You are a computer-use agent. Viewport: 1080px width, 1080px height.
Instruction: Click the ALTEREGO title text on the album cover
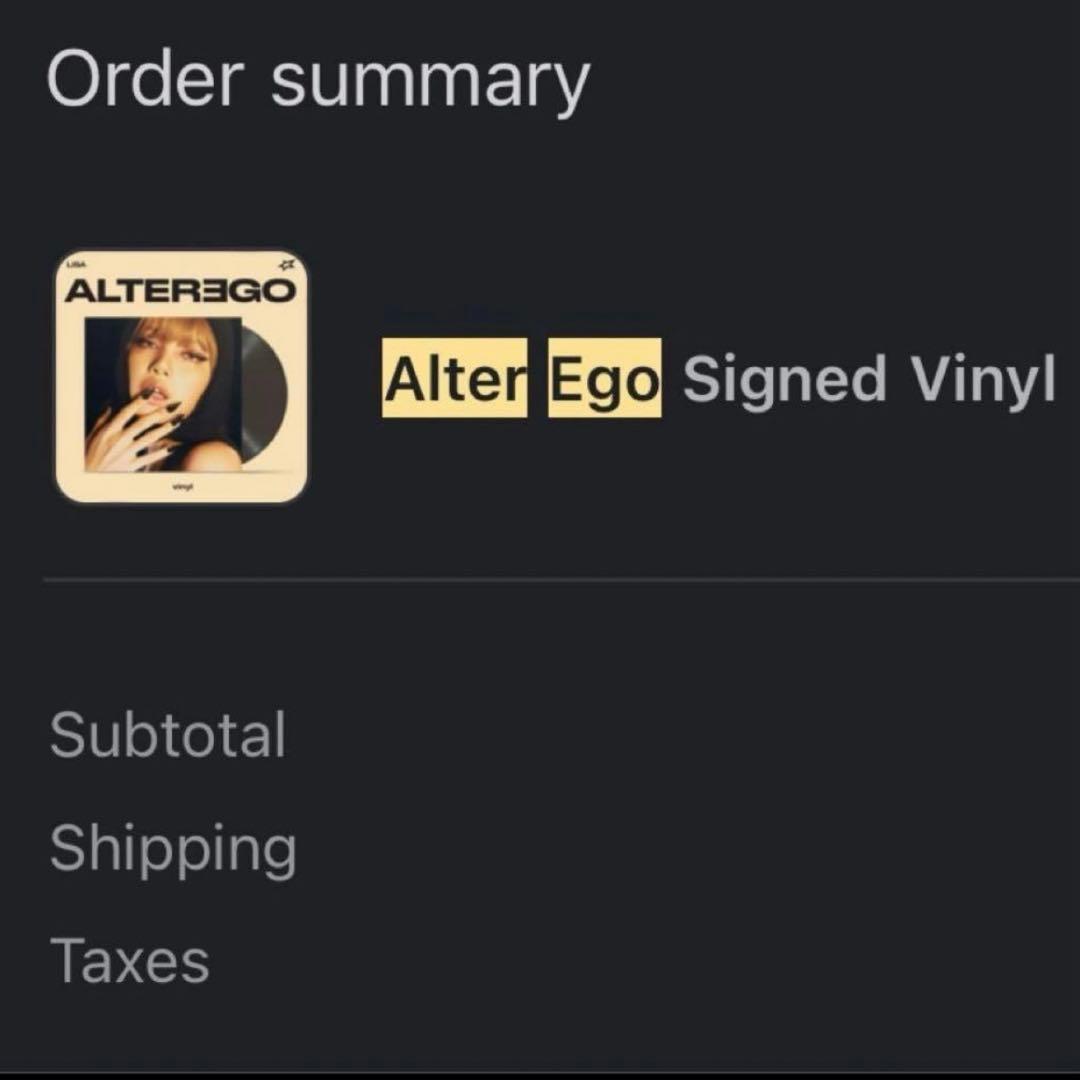click(180, 291)
